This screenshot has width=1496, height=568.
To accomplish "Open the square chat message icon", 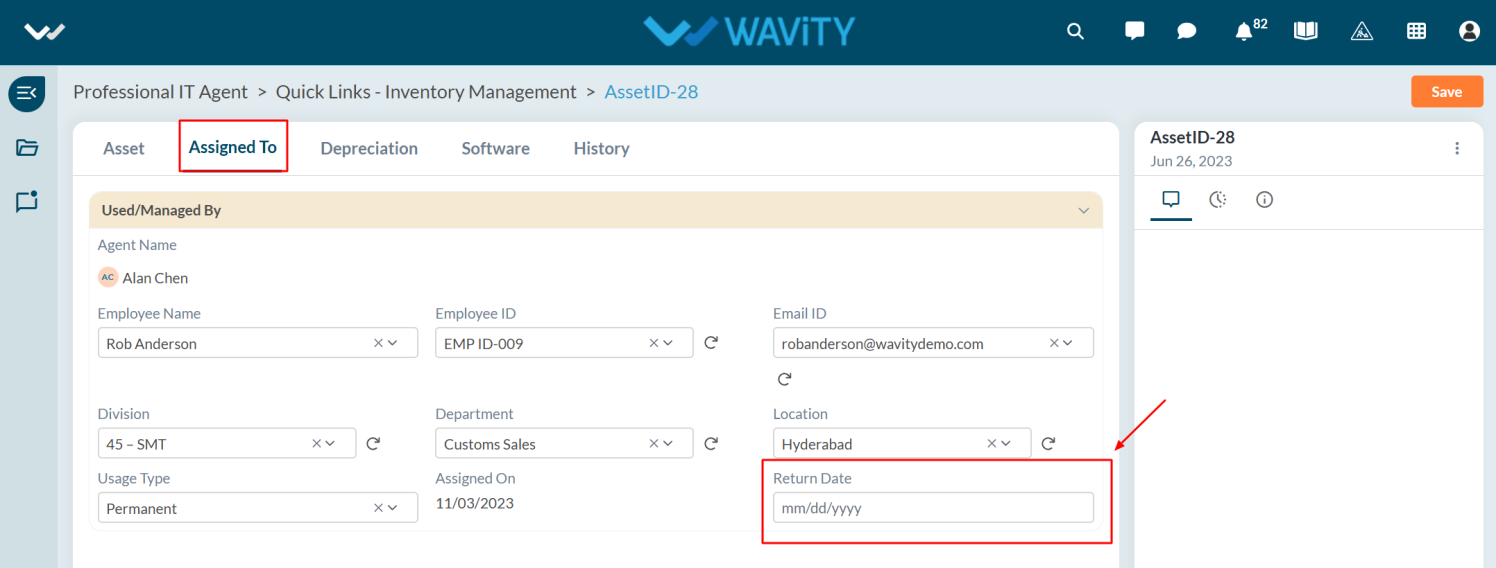I will point(1134,30).
